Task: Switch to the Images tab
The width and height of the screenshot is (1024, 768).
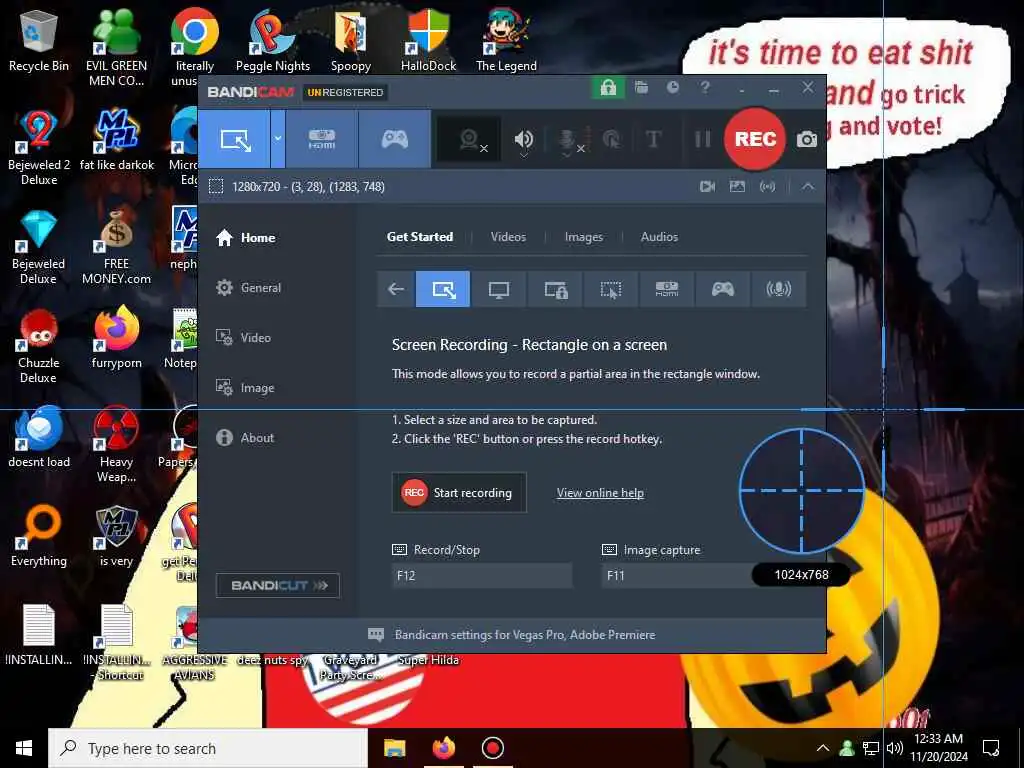Action: [584, 237]
